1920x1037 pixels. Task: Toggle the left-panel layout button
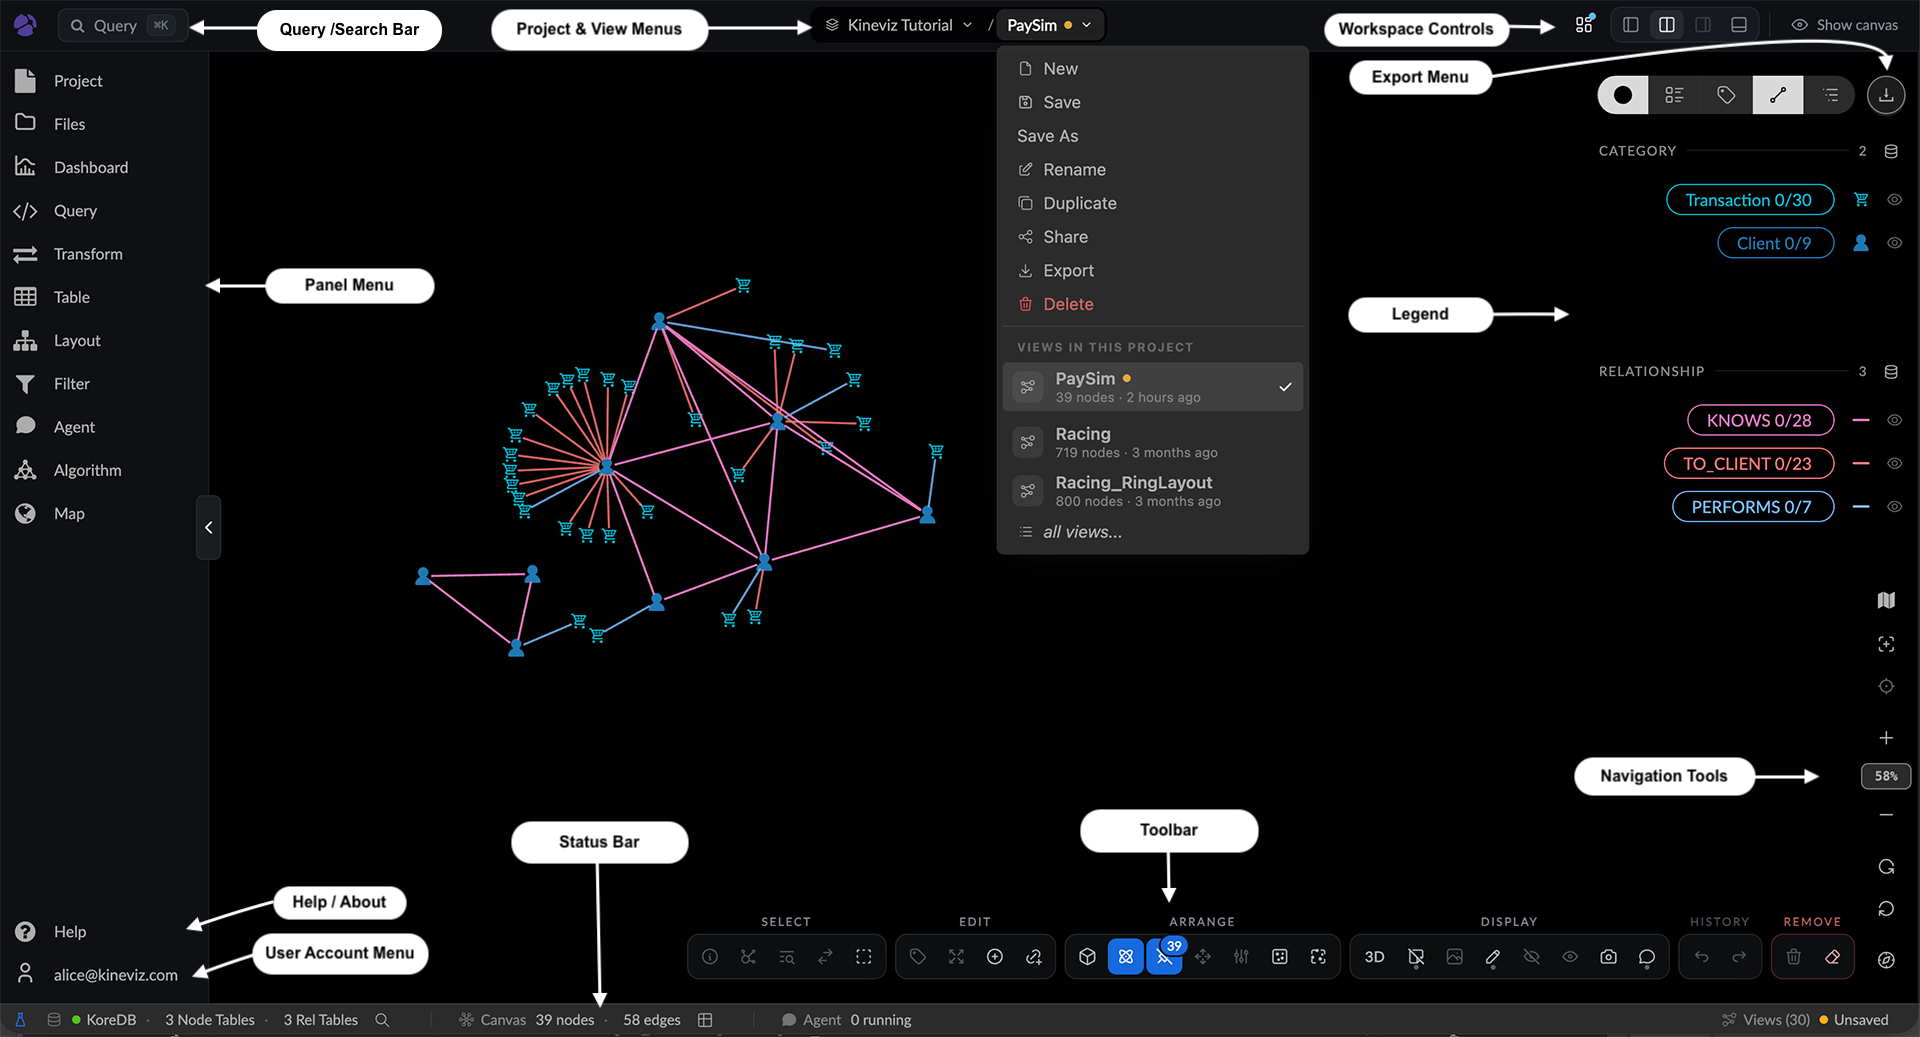coord(1630,25)
